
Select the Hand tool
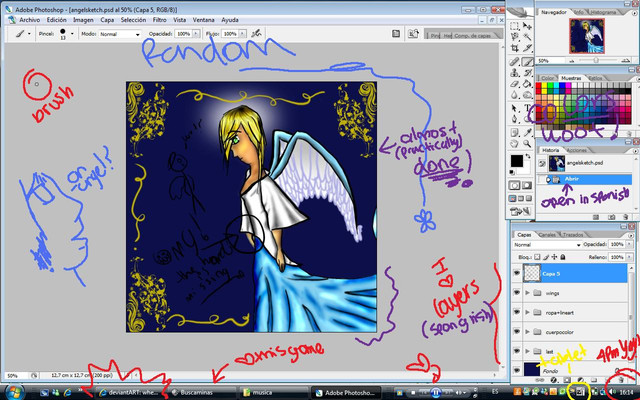[x=514, y=144]
